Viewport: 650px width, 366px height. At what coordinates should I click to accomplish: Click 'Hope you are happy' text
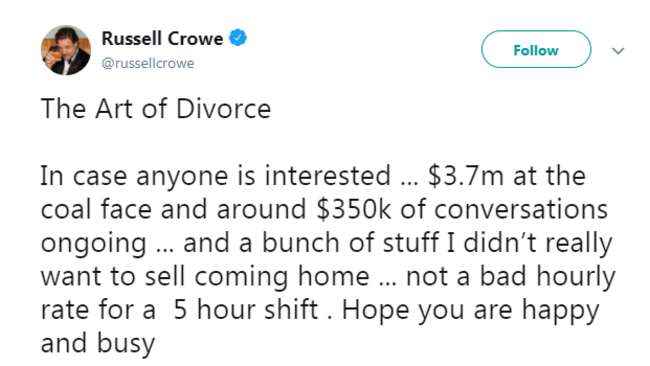pos(471,311)
